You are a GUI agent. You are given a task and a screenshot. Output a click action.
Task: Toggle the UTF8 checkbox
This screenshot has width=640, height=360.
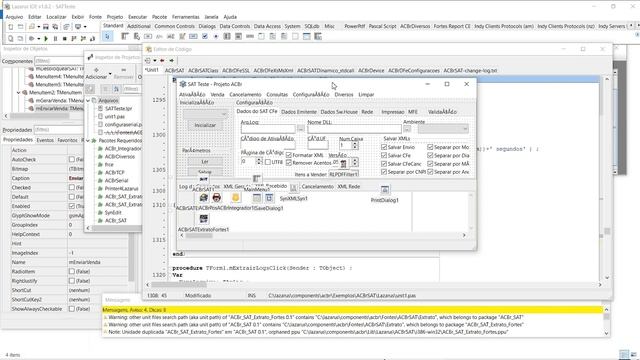[268, 162]
